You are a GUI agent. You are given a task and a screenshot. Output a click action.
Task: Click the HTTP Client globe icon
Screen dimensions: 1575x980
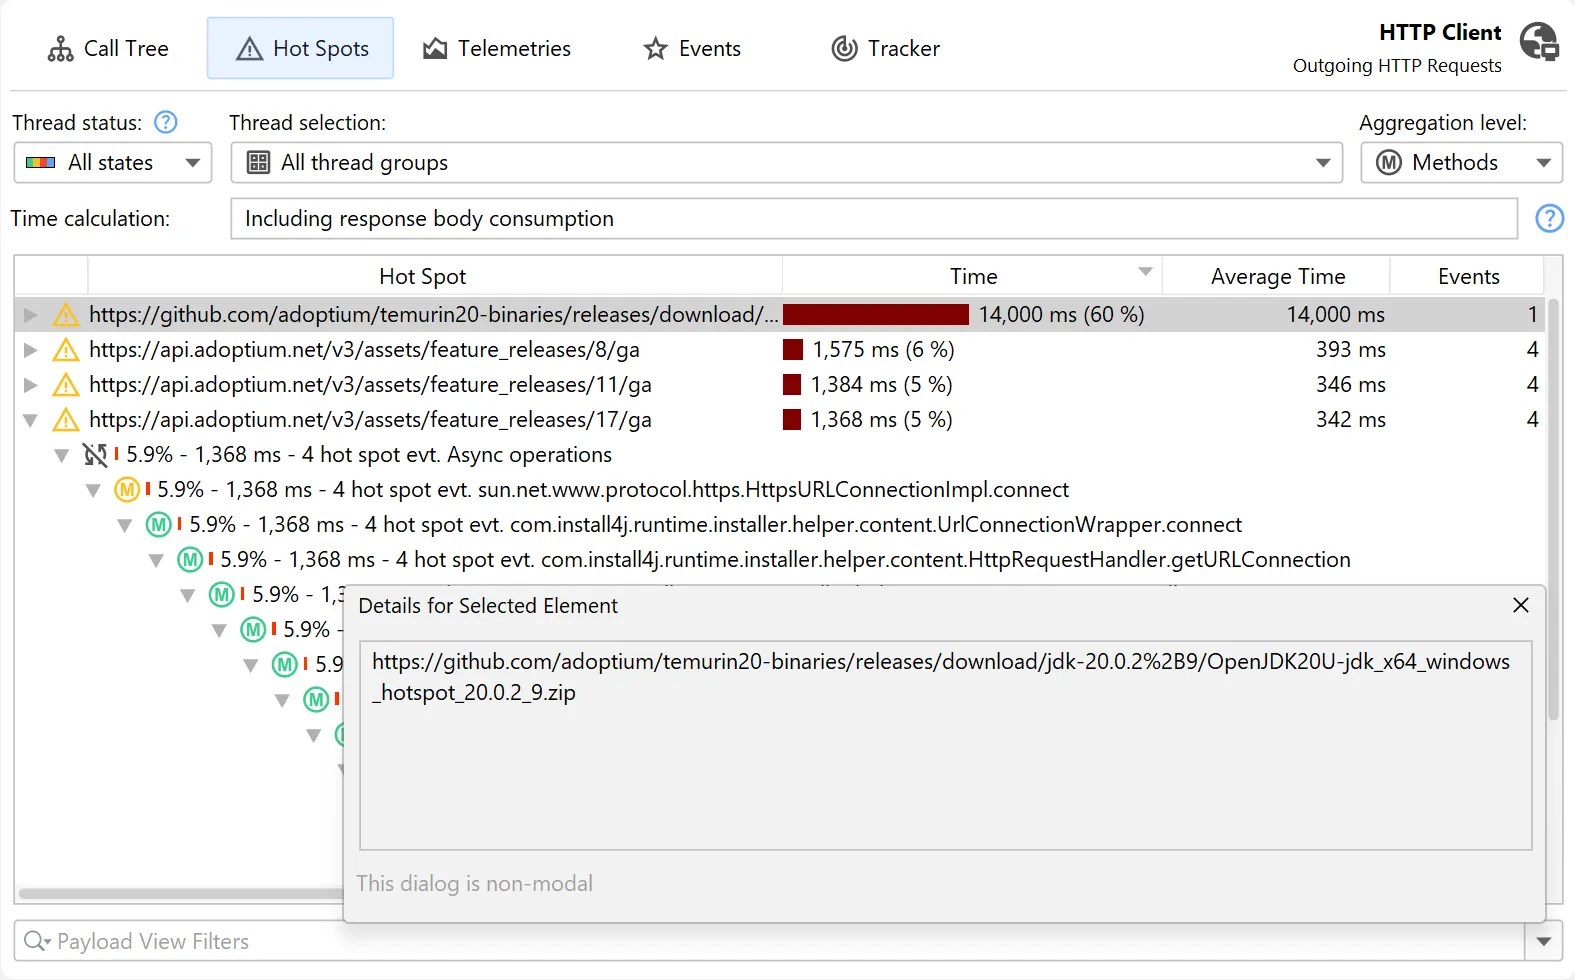tap(1539, 42)
